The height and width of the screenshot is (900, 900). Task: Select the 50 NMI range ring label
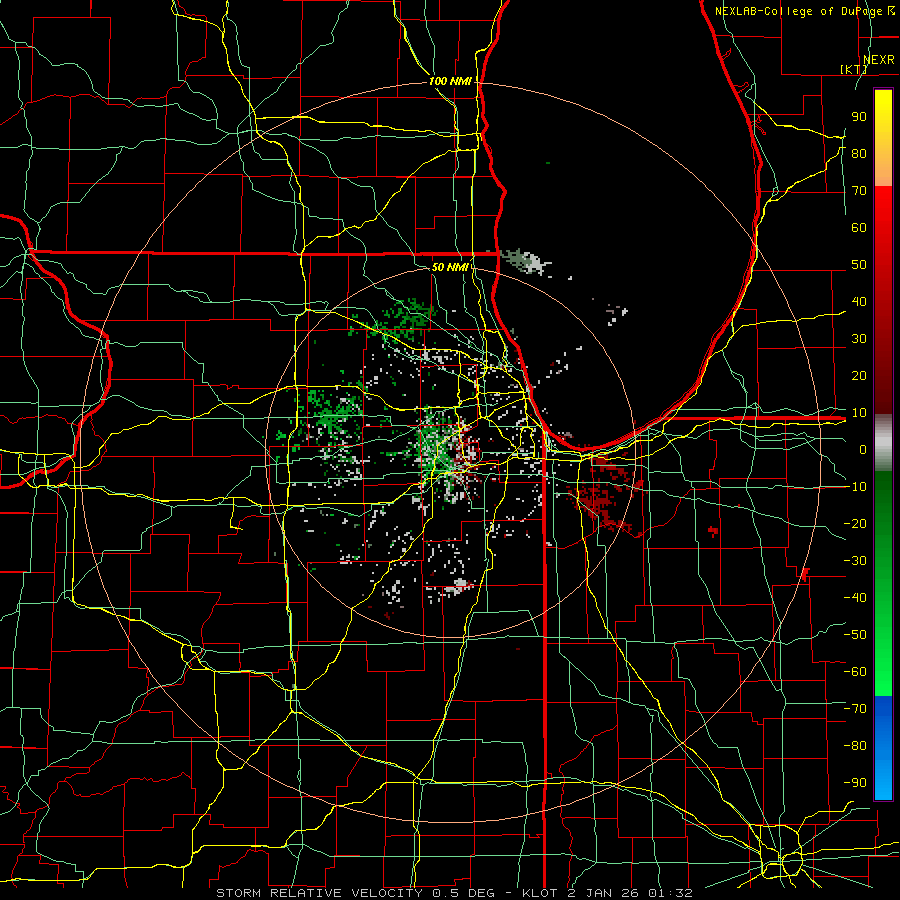click(450, 267)
